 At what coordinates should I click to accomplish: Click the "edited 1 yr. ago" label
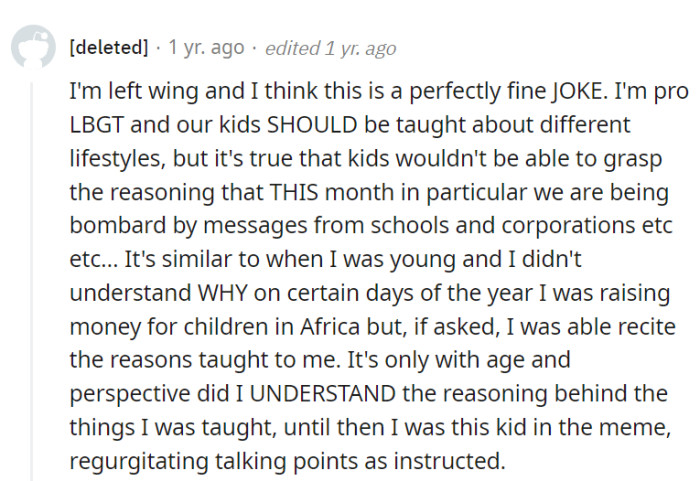pyautogui.click(x=331, y=47)
